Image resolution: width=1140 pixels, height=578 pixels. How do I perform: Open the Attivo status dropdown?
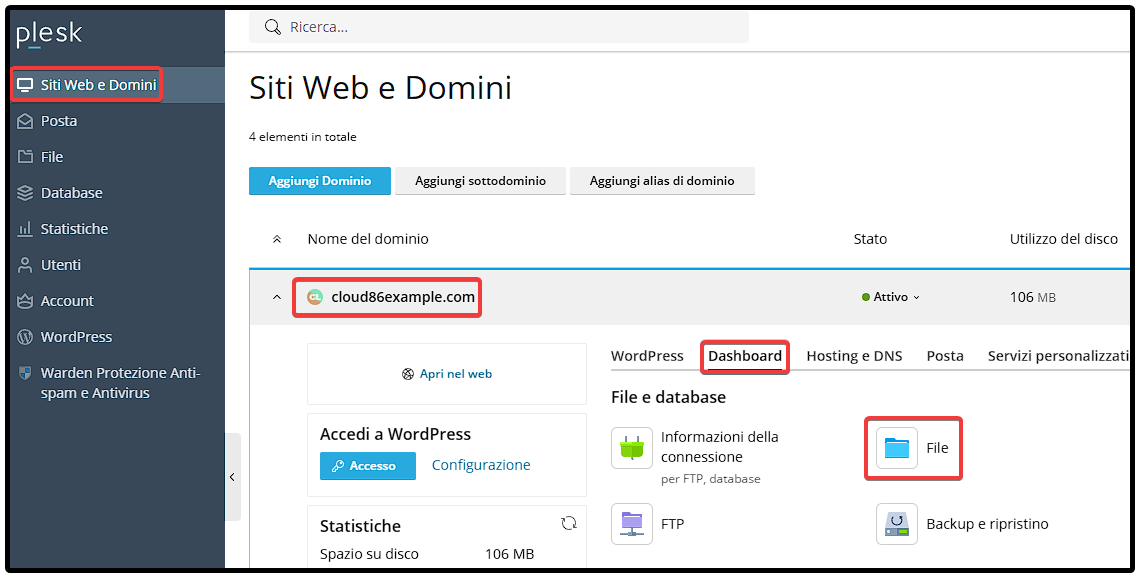click(891, 297)
